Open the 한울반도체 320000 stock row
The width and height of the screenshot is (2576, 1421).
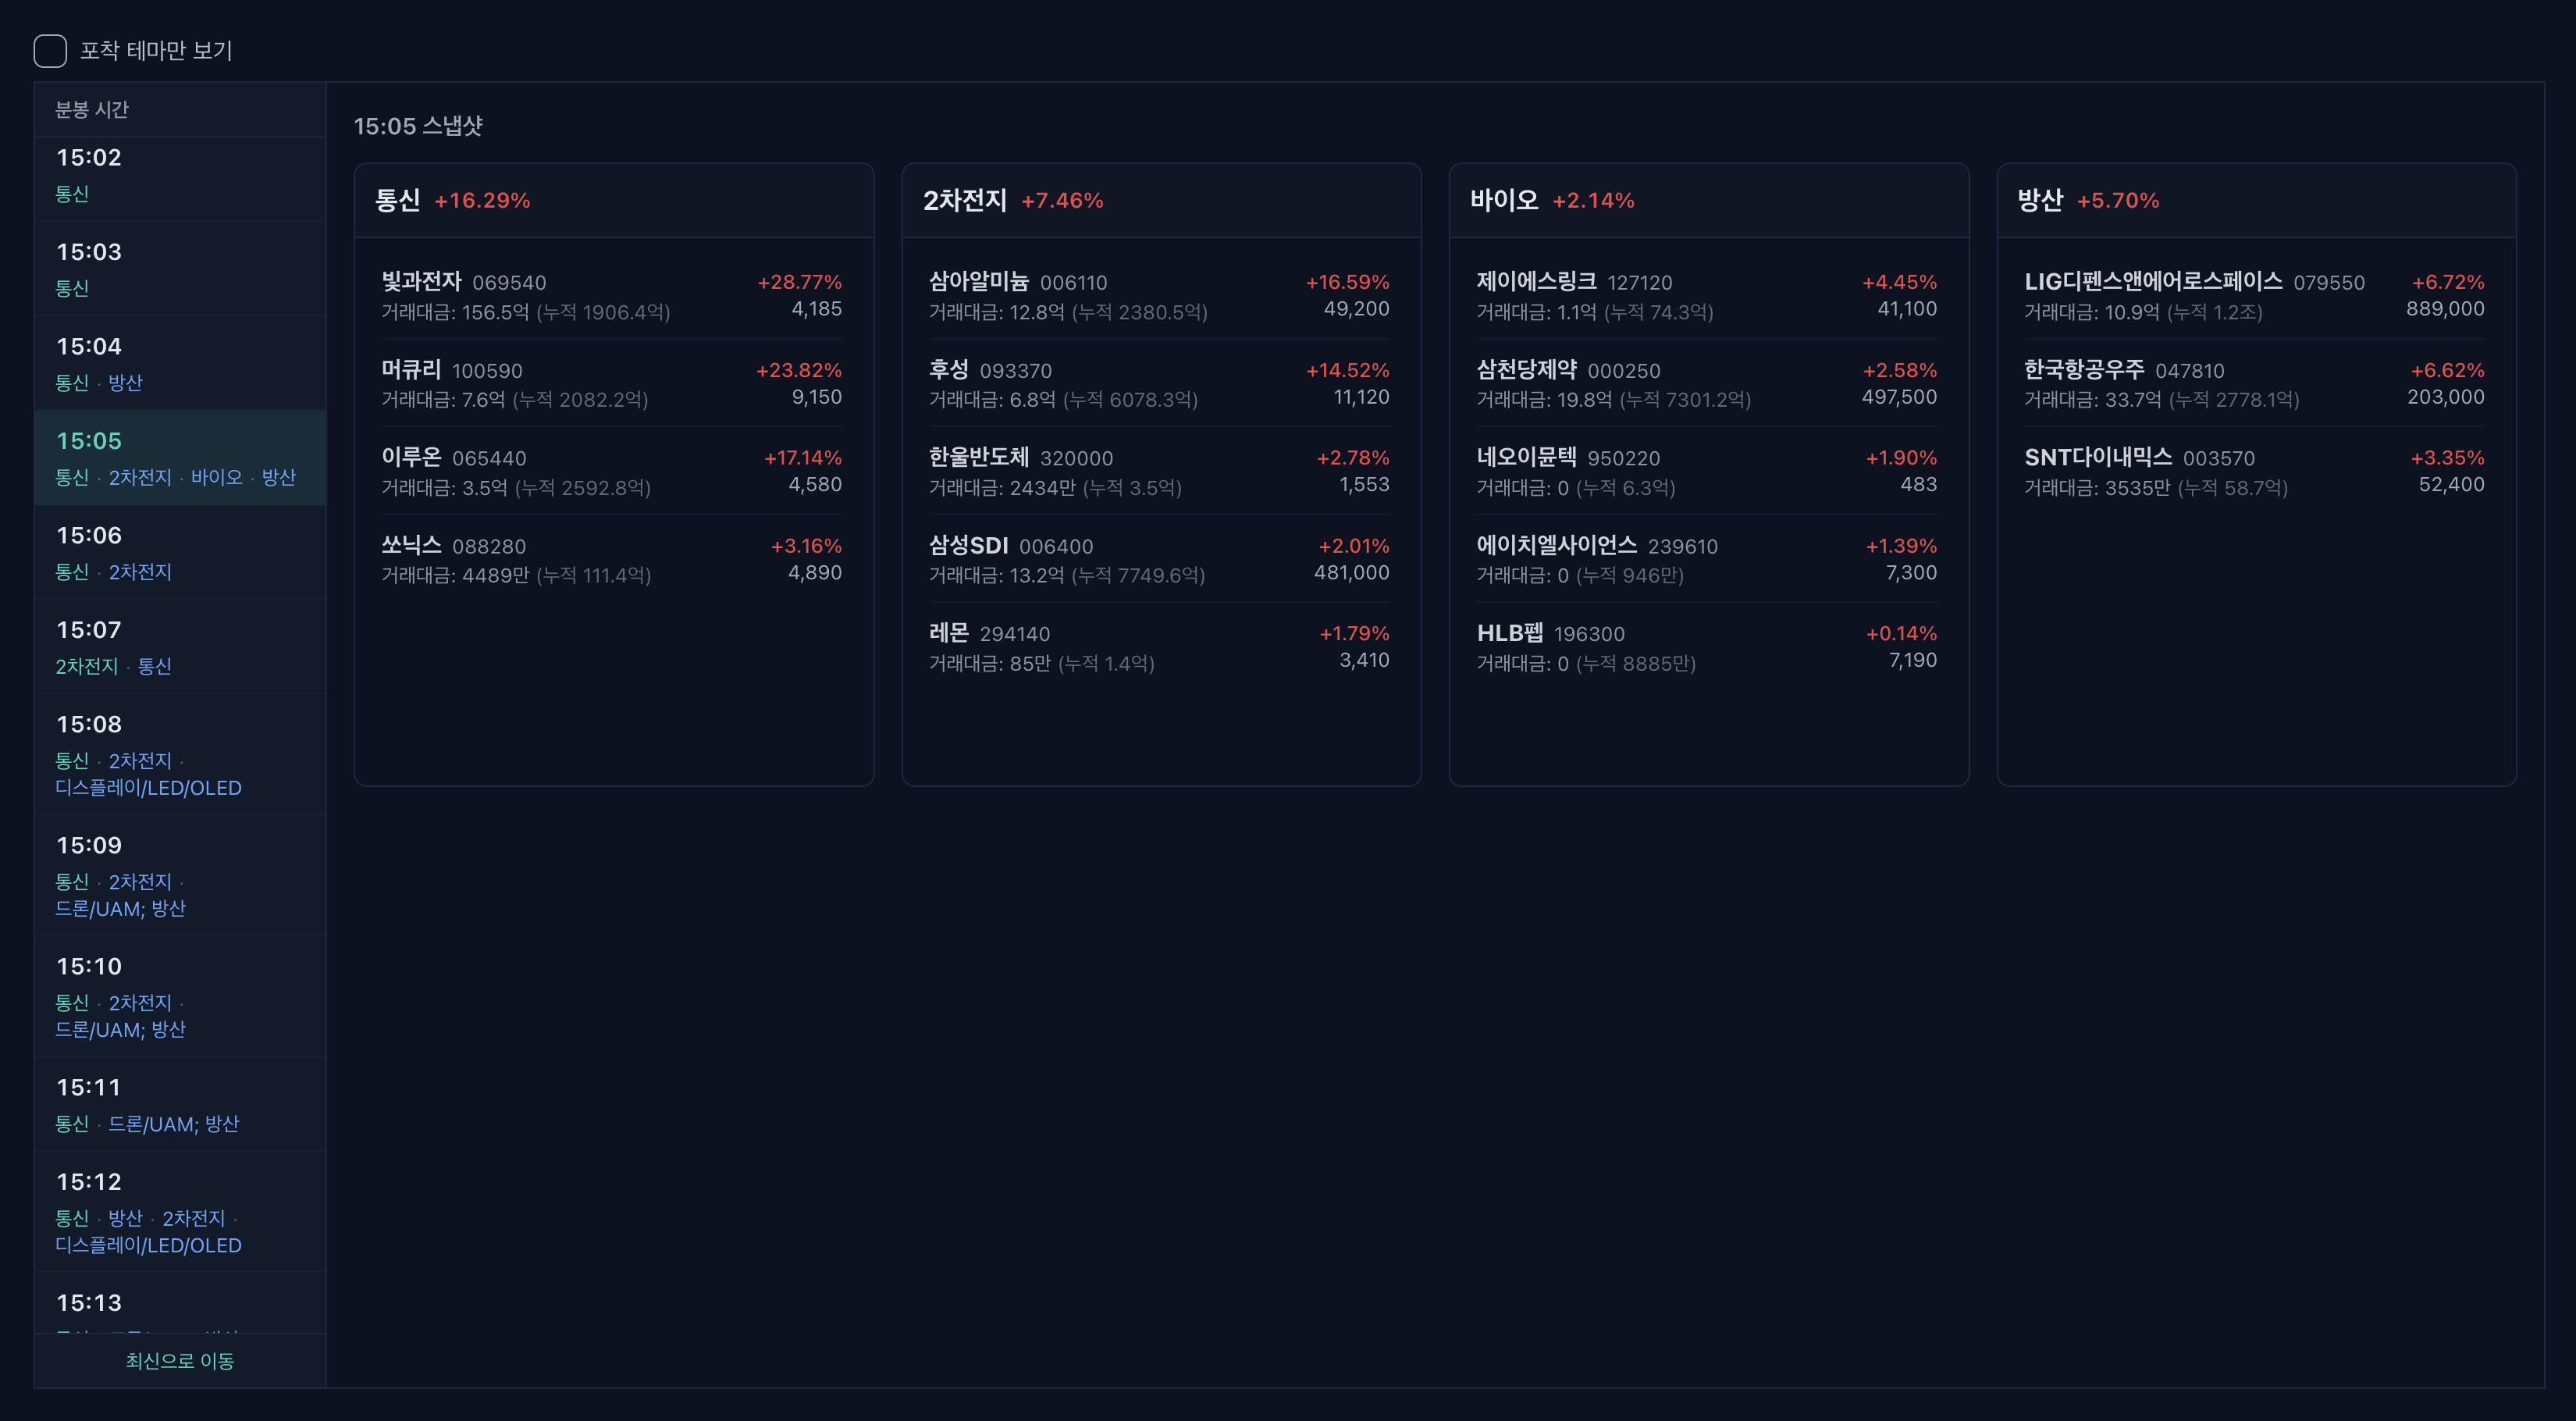coord(1159,472)
